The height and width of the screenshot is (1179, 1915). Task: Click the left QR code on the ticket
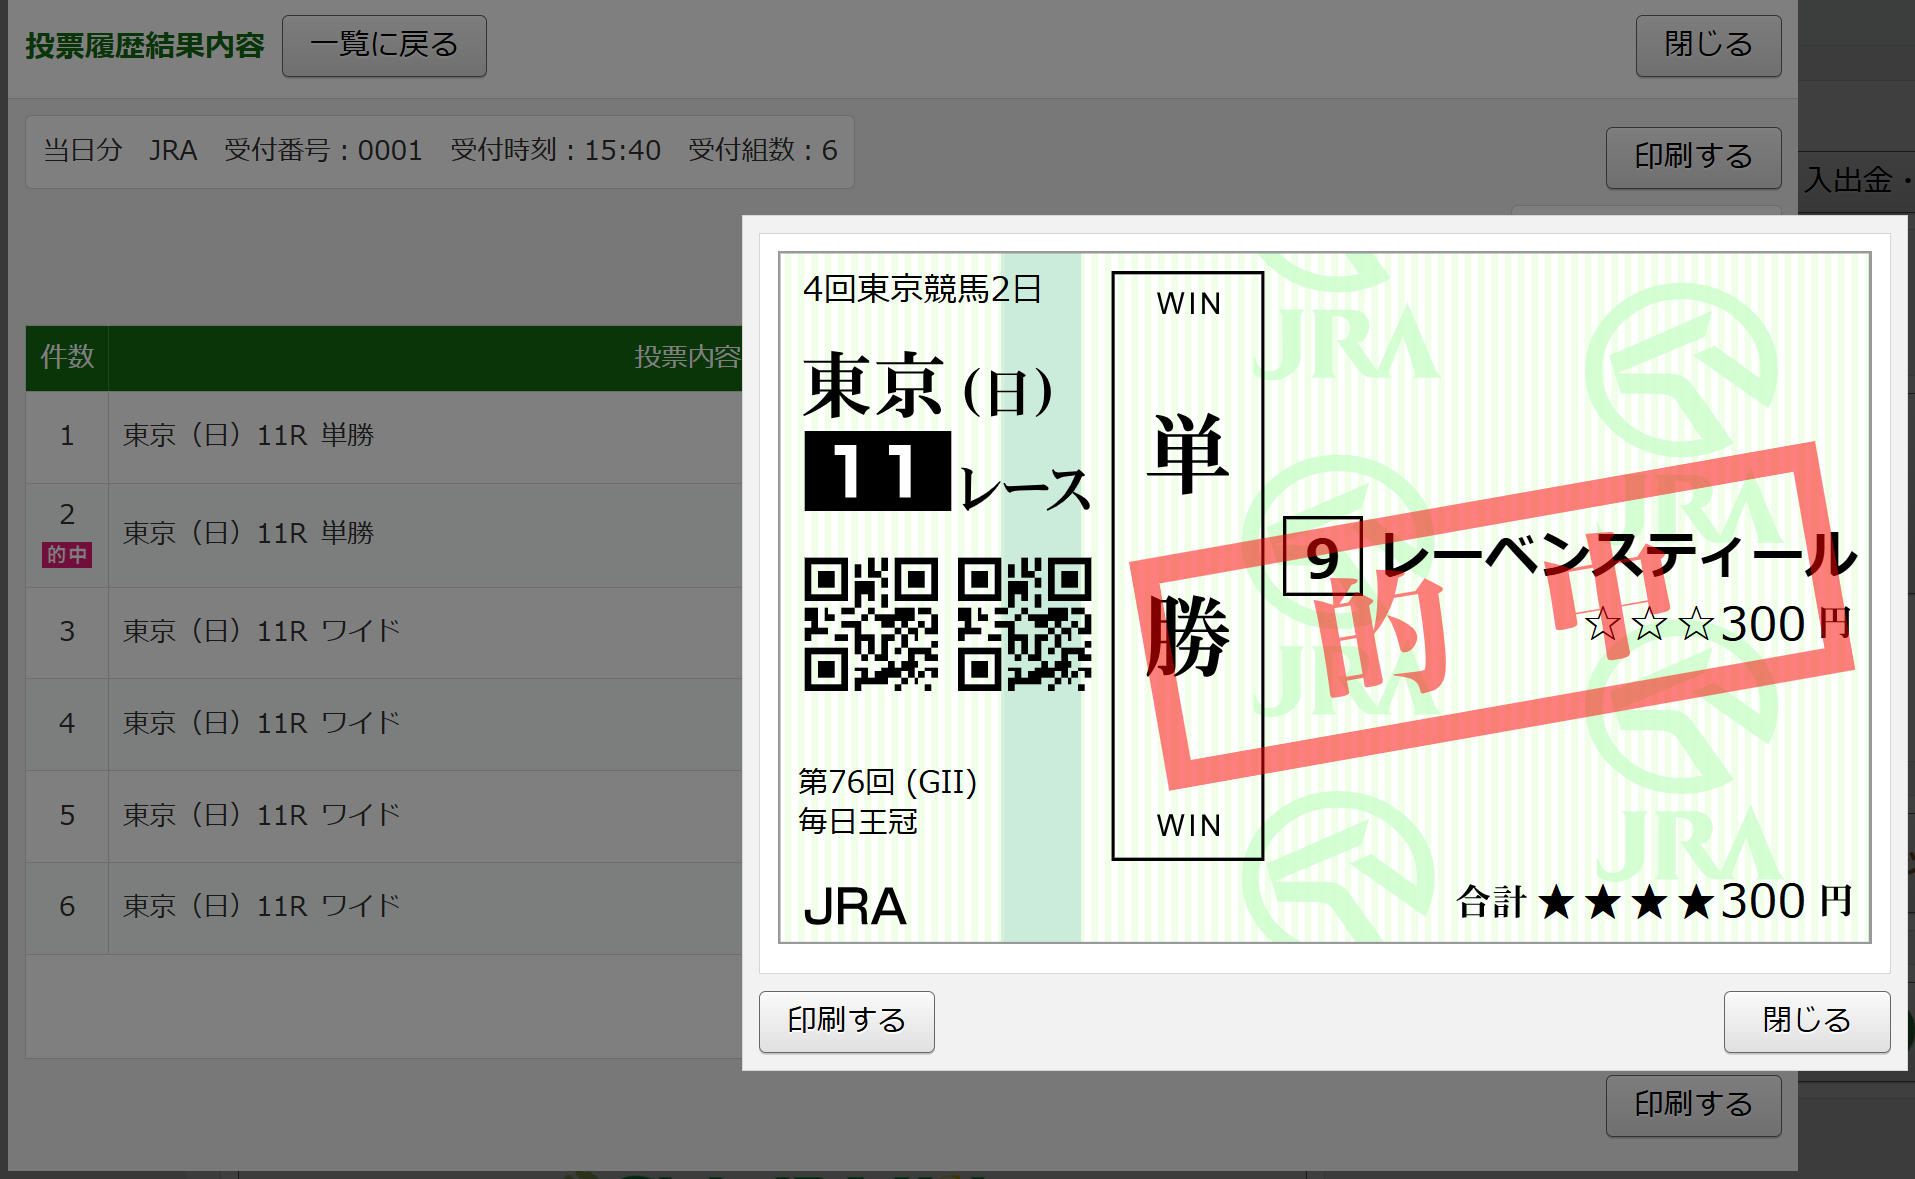871,624
